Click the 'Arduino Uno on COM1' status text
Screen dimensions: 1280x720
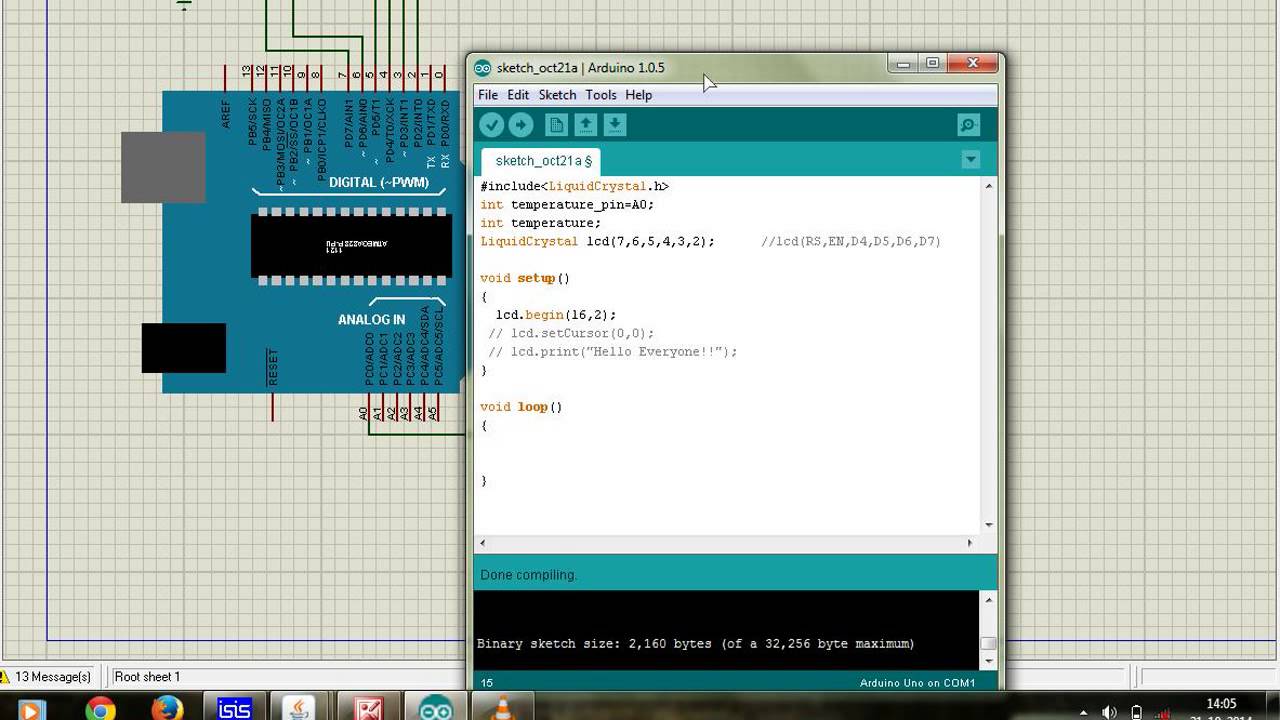(x=917, y=683)
